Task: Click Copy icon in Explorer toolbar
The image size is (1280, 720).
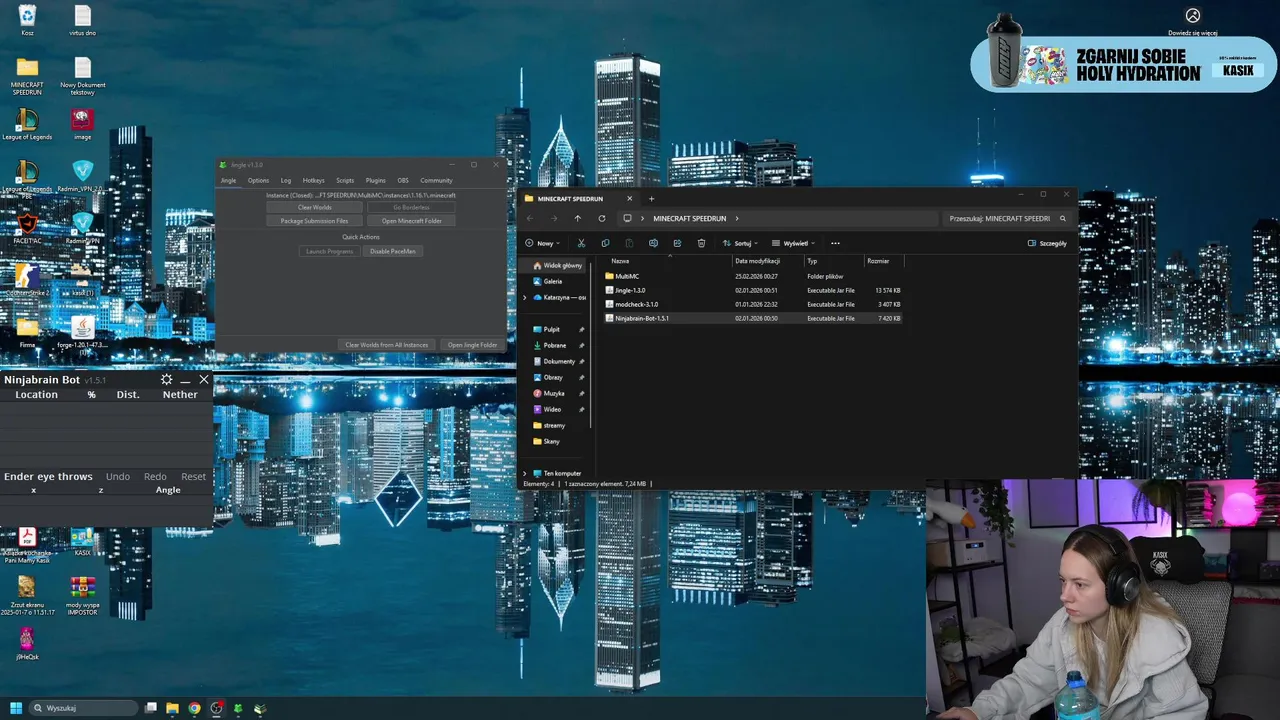Action: pyautogui.click(x=605, y=243)
